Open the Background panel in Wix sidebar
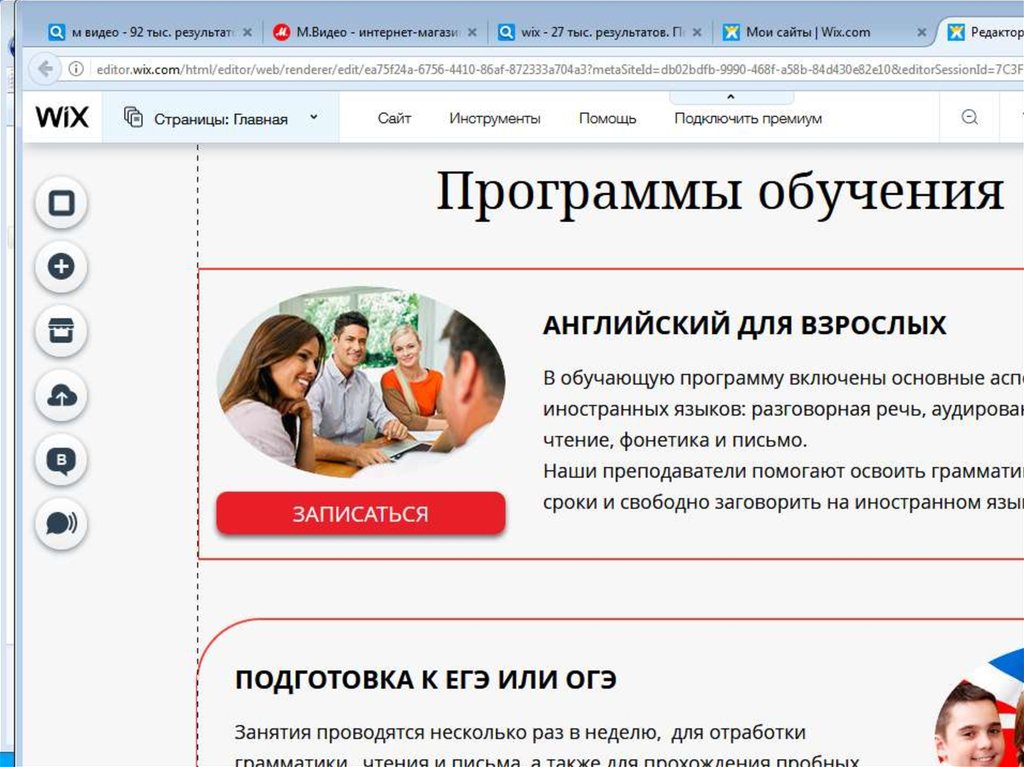Screen dimensions: 1024x767 61,203
